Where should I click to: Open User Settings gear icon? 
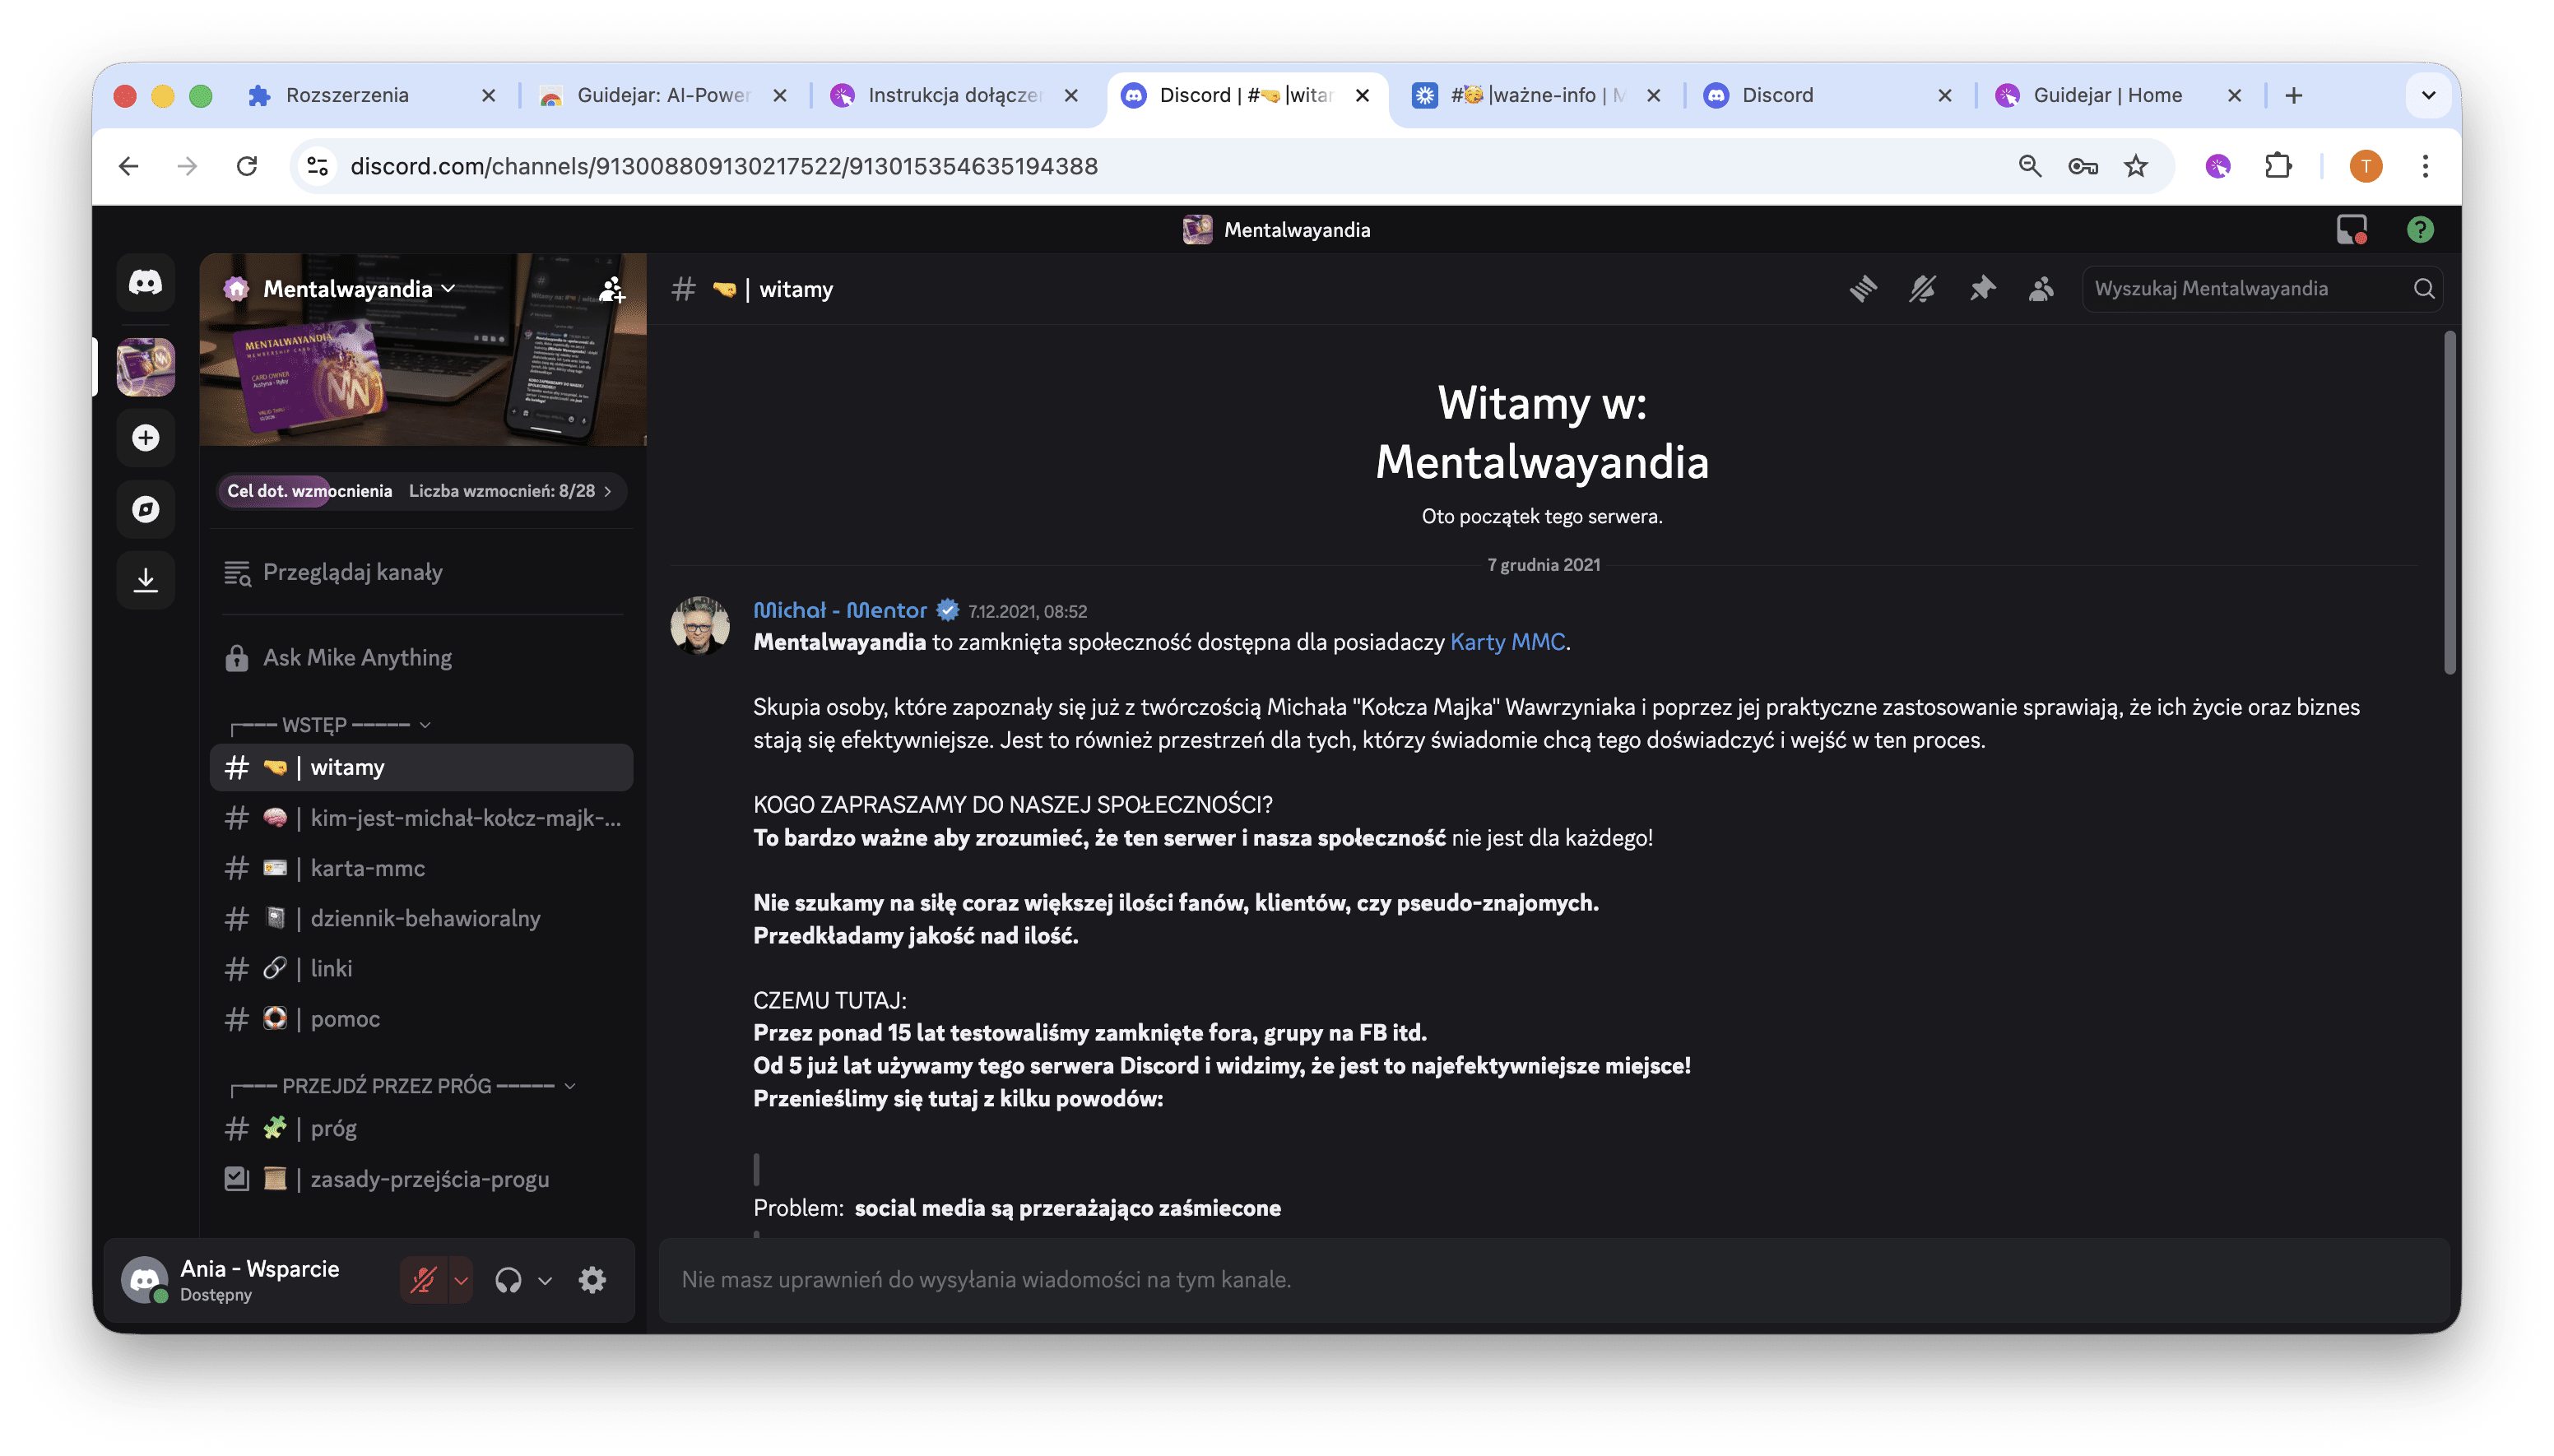592,1280
